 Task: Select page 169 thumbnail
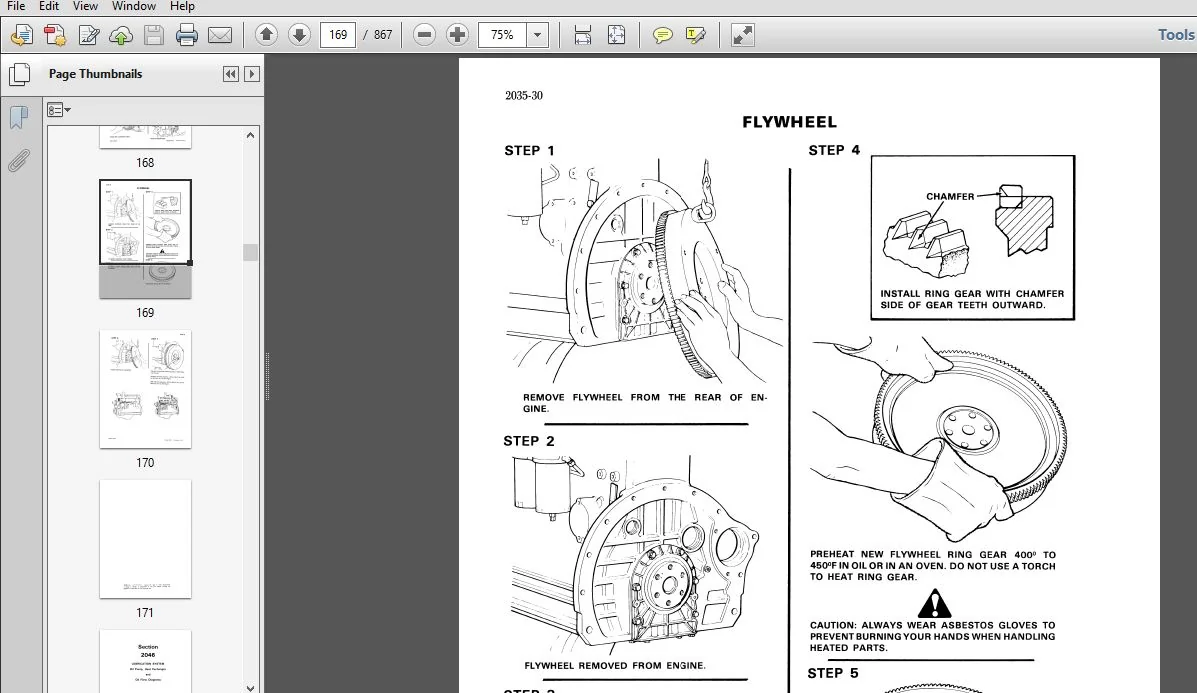[145, 239]
